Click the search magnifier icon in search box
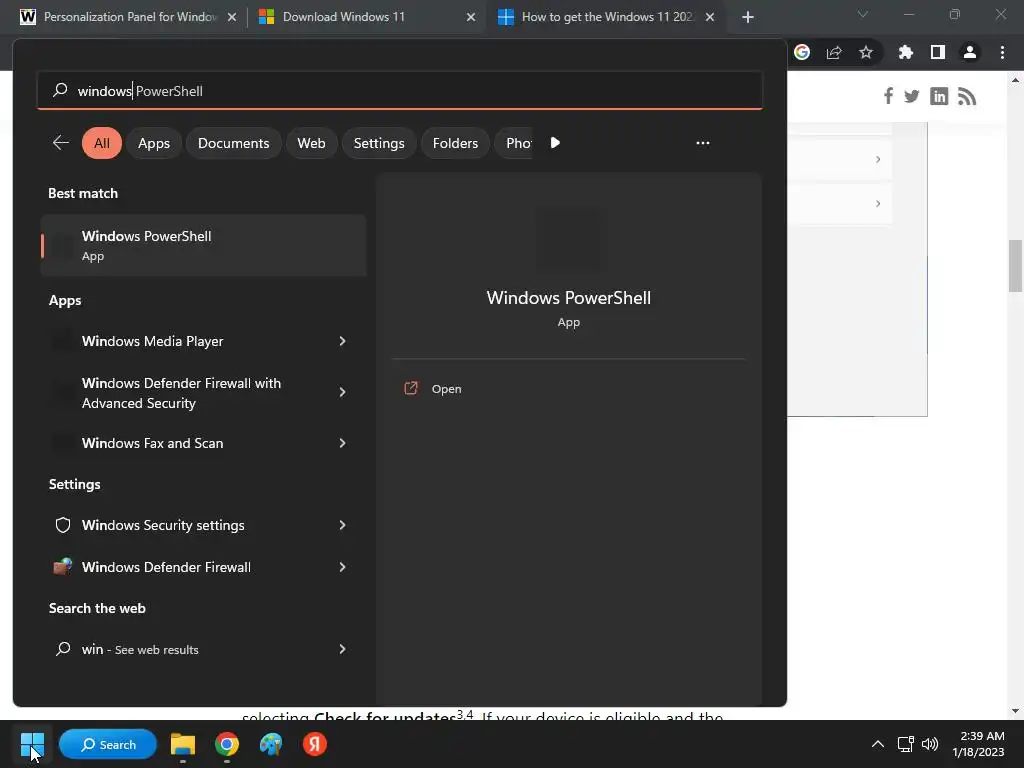 tap(60, 90)
